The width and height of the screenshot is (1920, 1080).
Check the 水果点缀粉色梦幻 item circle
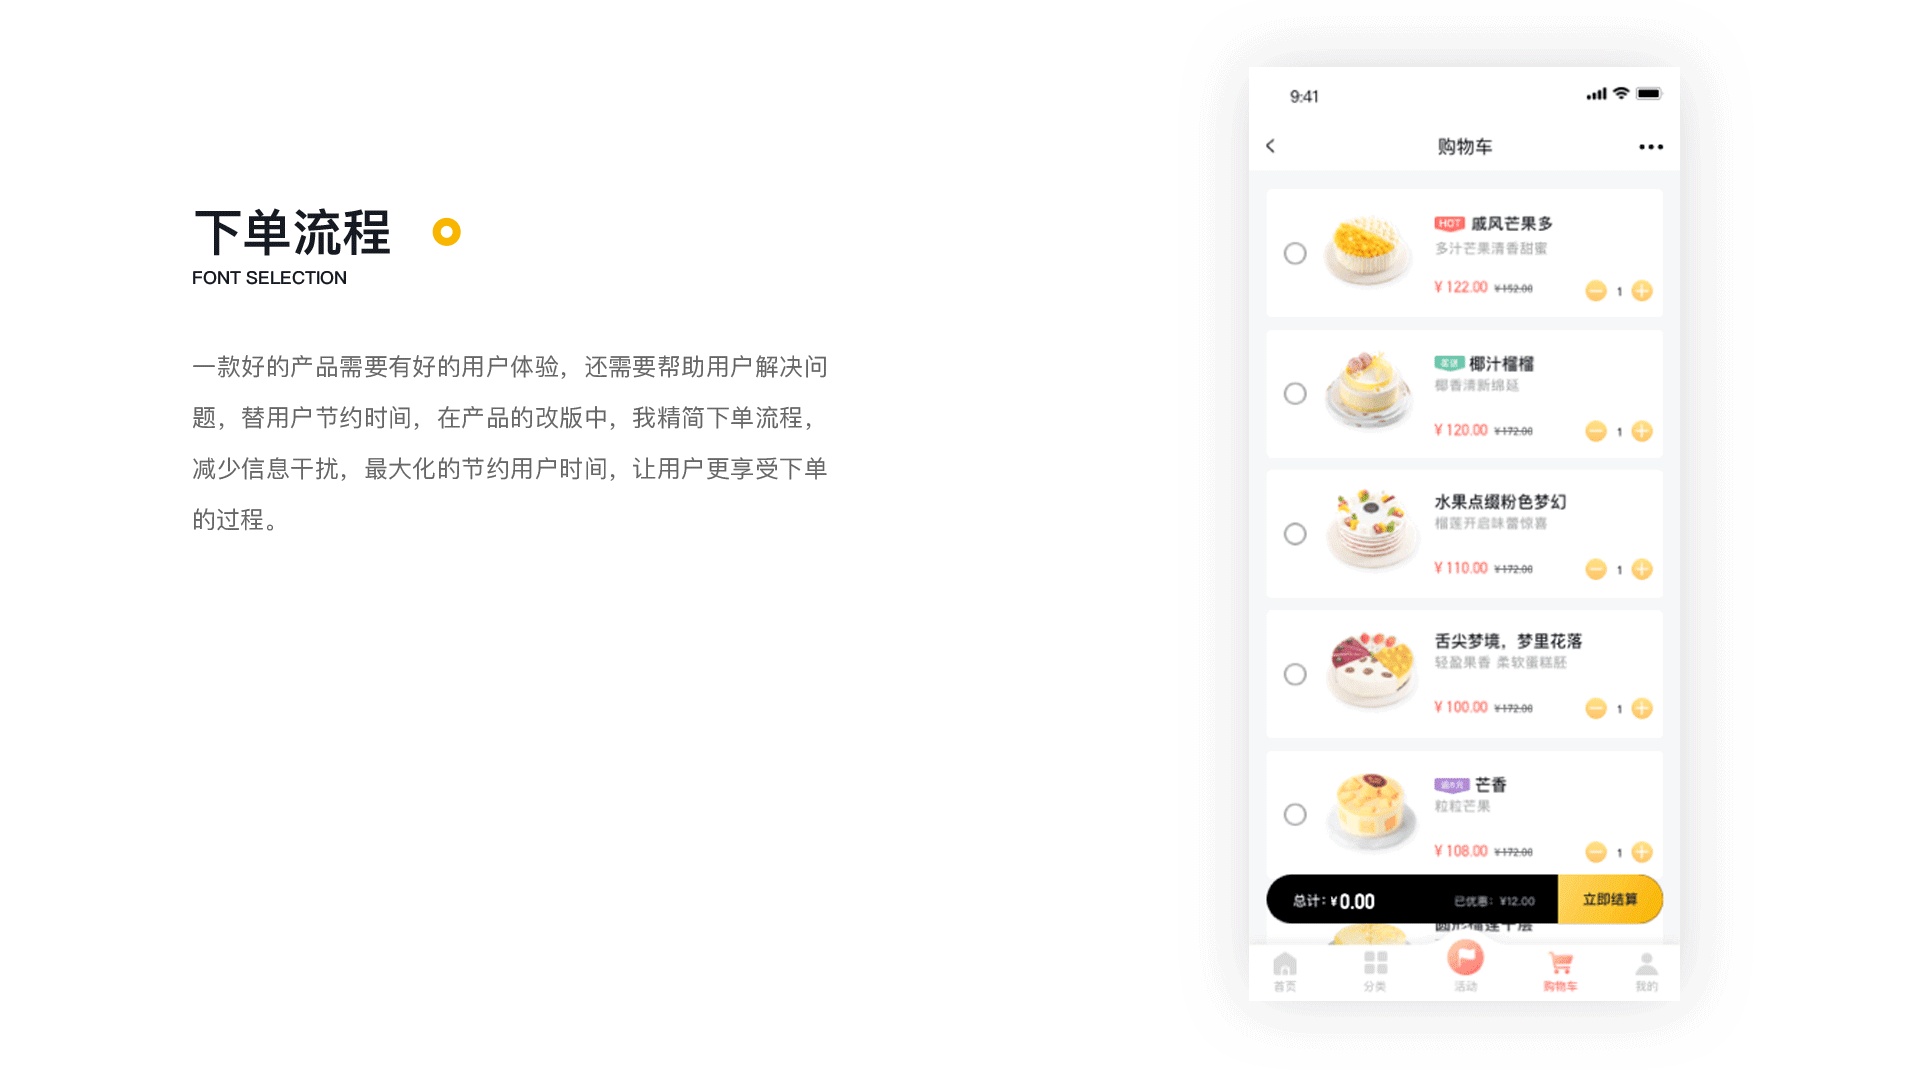point(1295,533)
